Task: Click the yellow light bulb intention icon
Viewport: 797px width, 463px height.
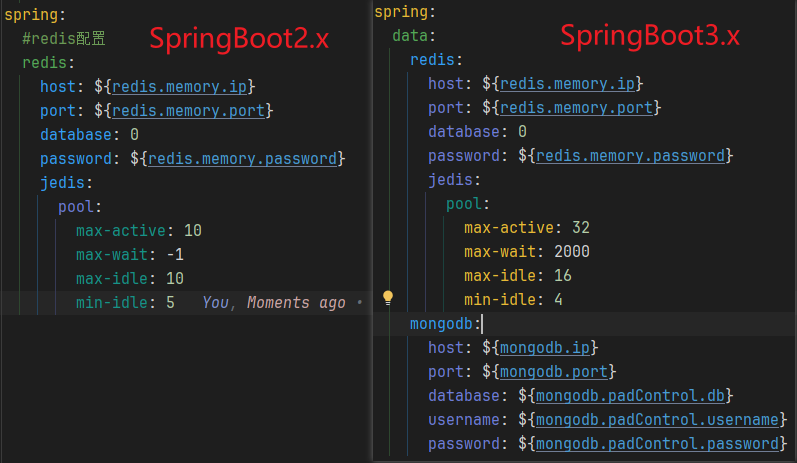Action: tap(388, 298)
